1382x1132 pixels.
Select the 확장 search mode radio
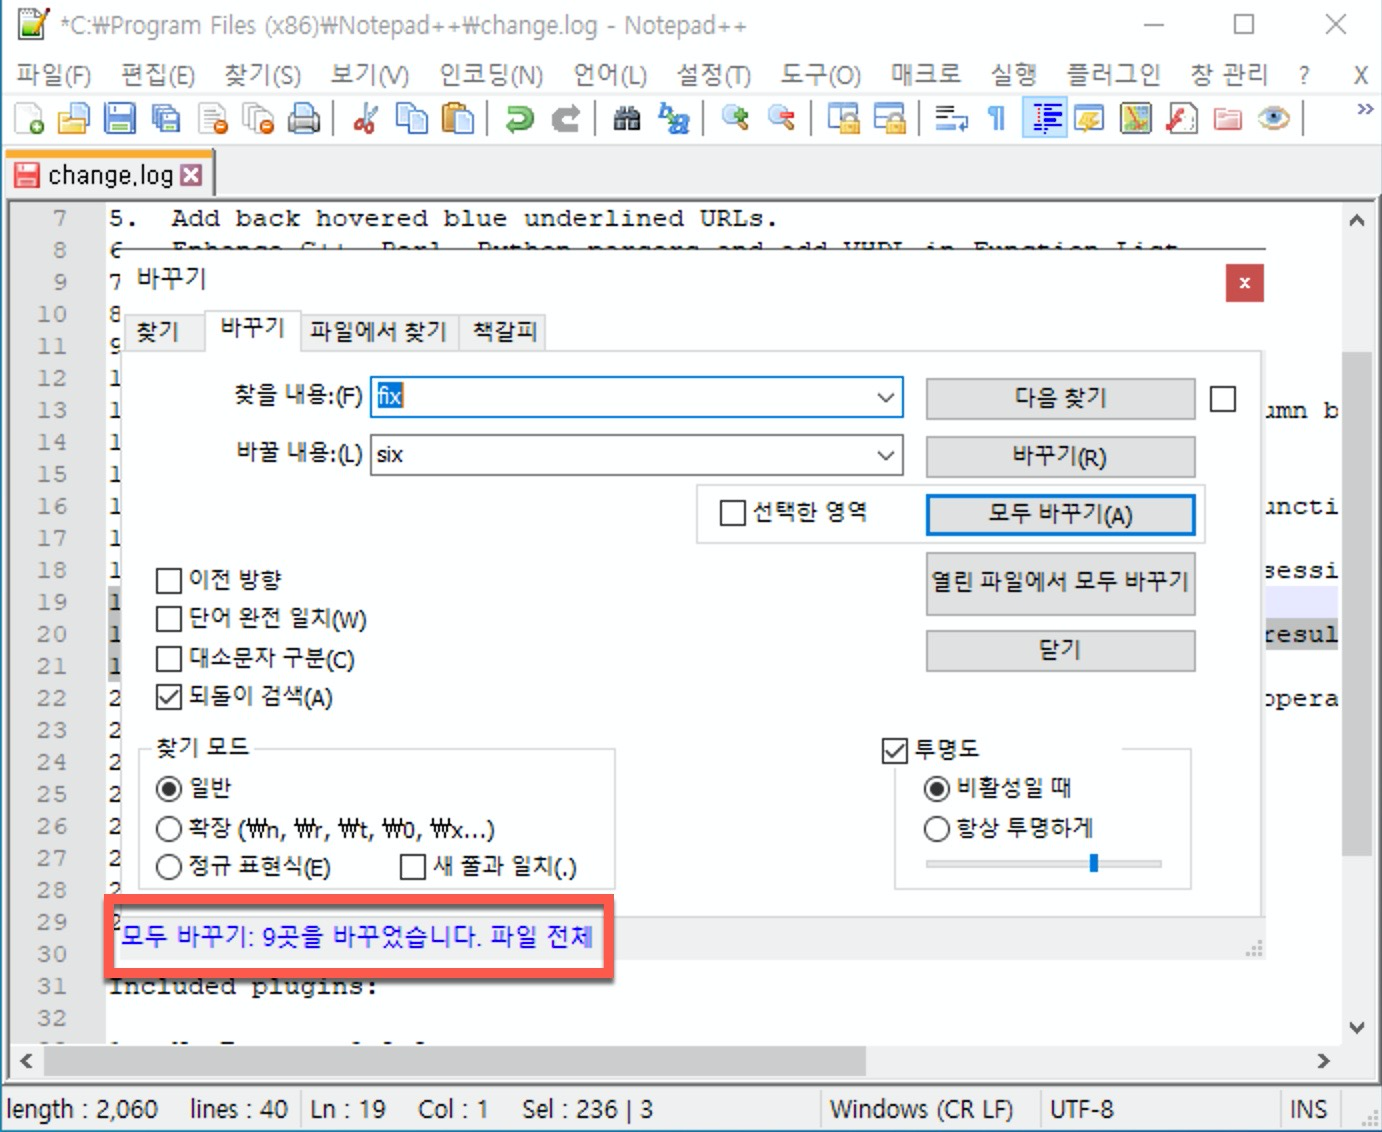click(x=169, y=829)
